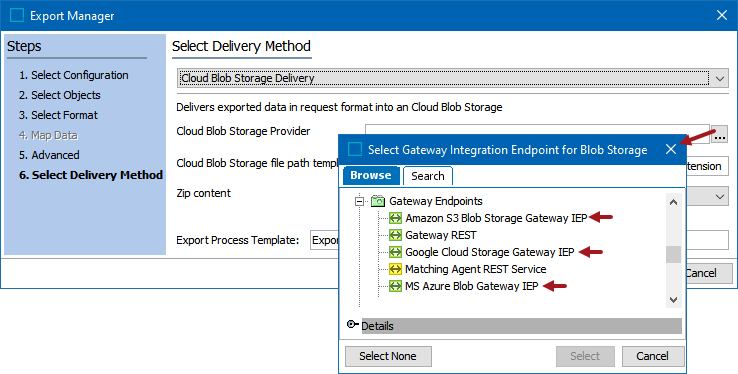Collapse the Gateway Endpoints tree node
The image size is (738, 374).
(x=360, y=201)
